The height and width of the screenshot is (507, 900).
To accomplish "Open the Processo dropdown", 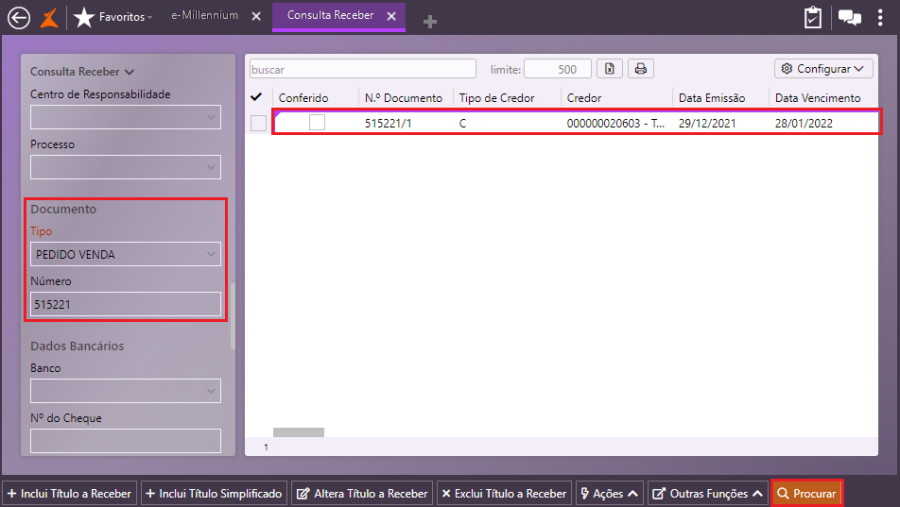I will pyautogui.click(x=126, y=167).
